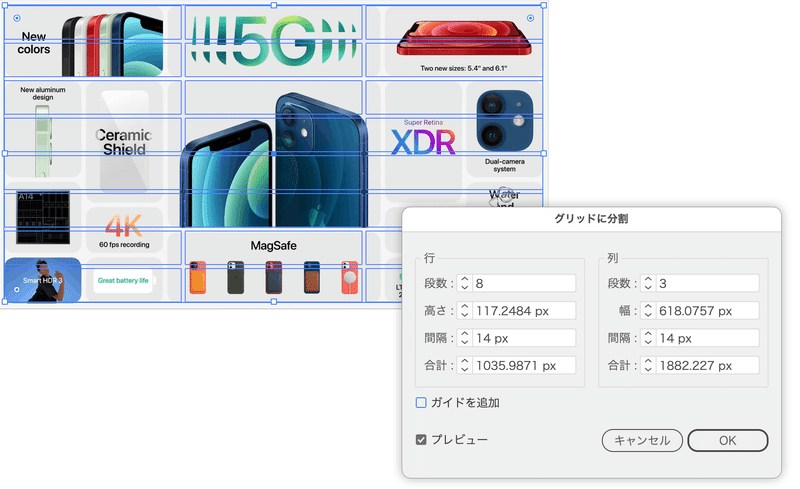
Task: Click the New aluminum design text
Action: (x=43, y=93)
